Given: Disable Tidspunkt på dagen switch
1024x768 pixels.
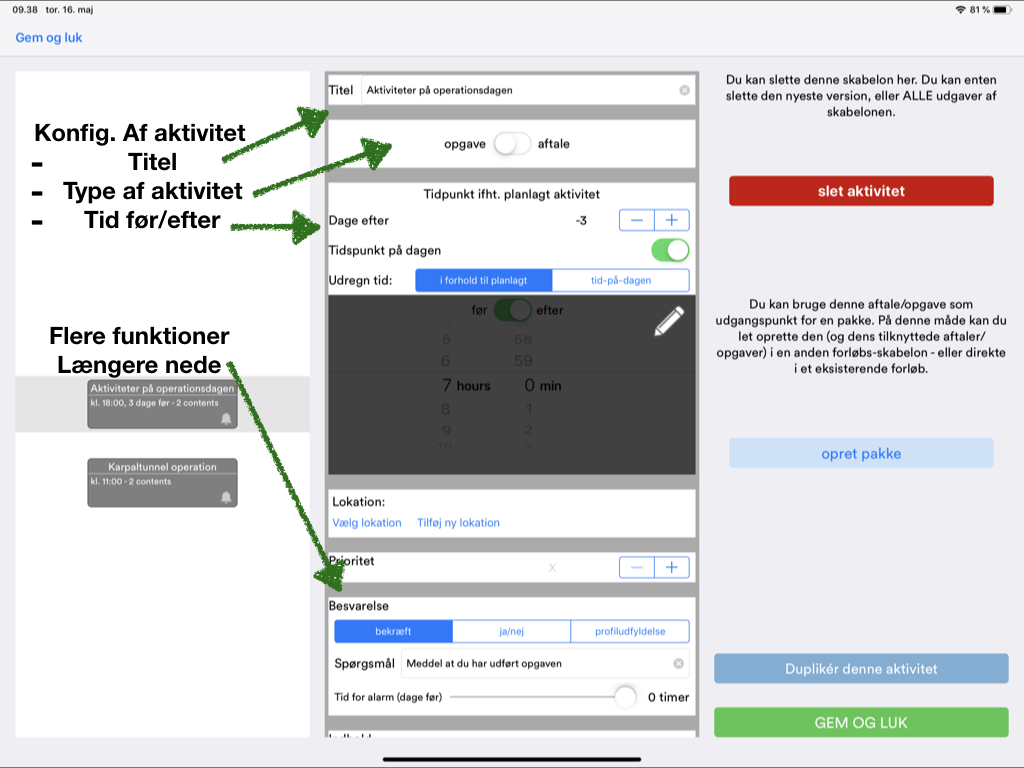Looking at the screenshot, I should [670, 250].
